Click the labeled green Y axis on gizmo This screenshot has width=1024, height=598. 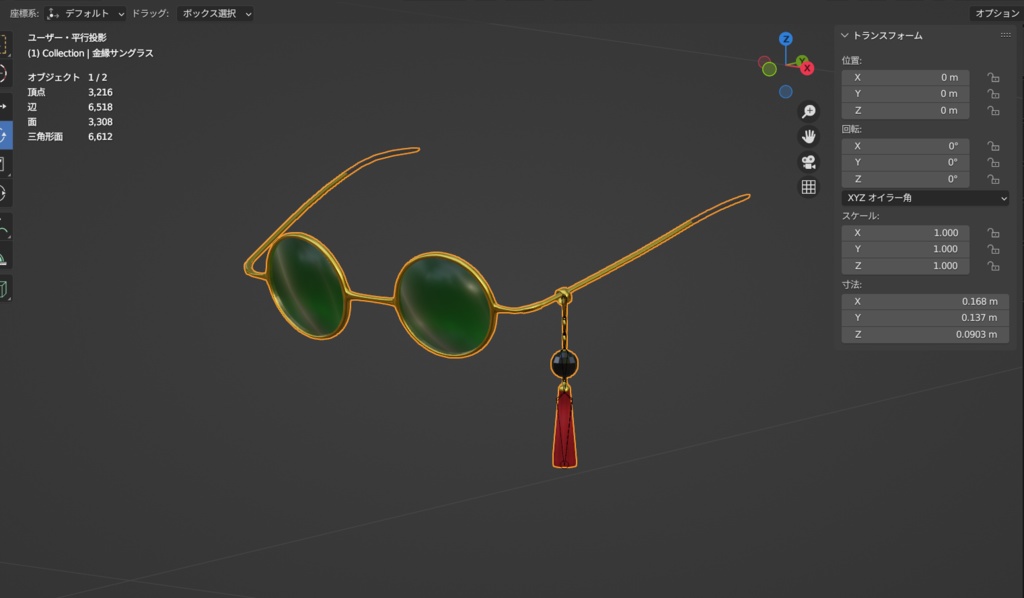coord(801,61)
